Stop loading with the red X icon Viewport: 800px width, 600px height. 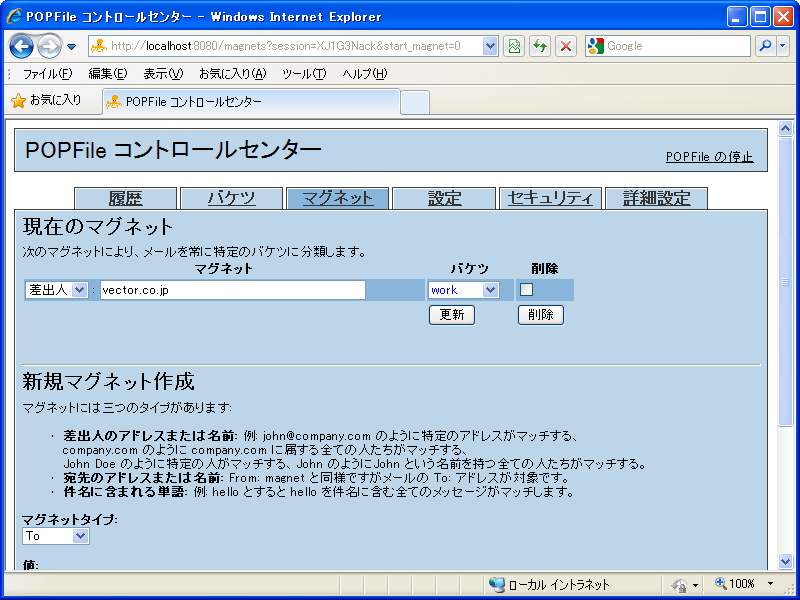[x=565, y=46]
